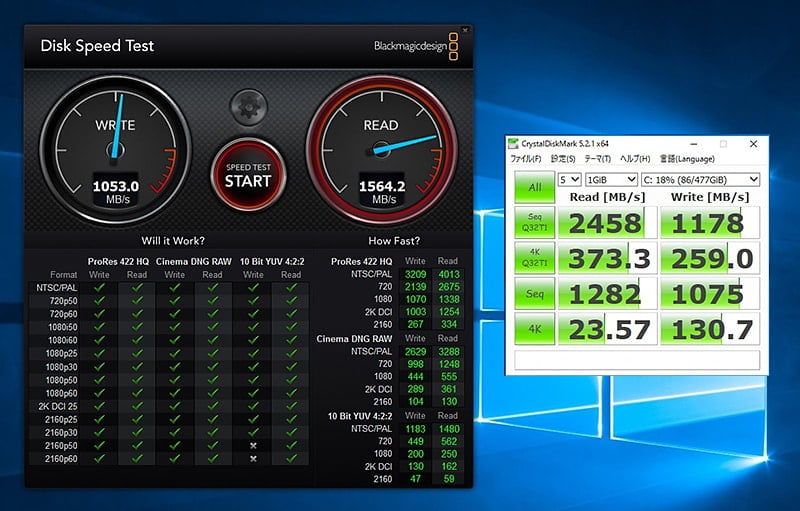The height and width of the screenshot is (511, 800).
Task: Open Disk Speed Test settings gear
Action: click(x=248, y=107)
